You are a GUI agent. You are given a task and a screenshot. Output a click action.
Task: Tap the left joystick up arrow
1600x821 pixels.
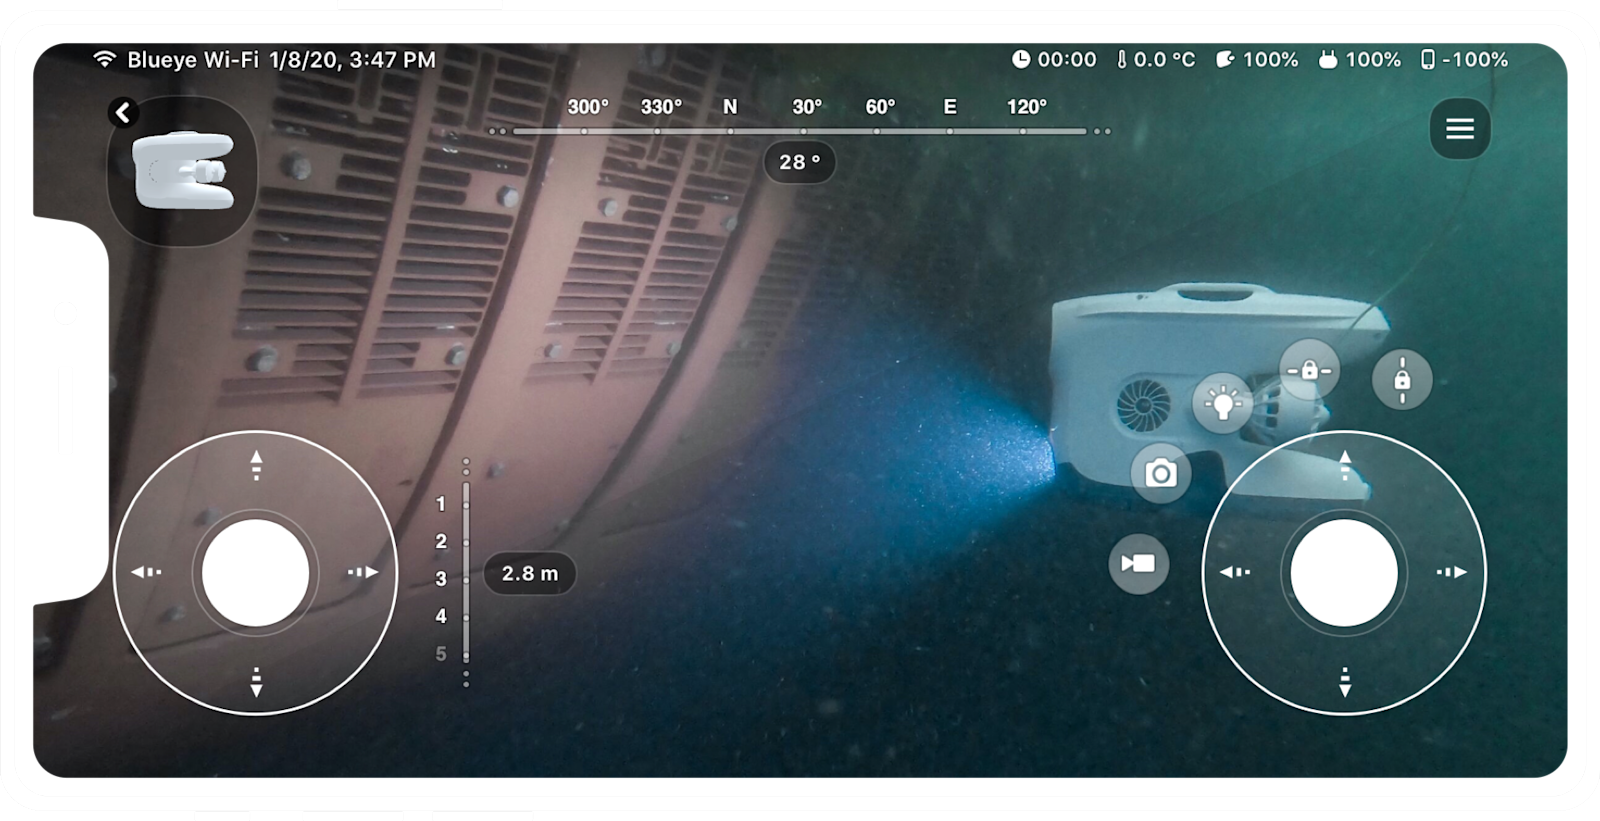point(256,464)
